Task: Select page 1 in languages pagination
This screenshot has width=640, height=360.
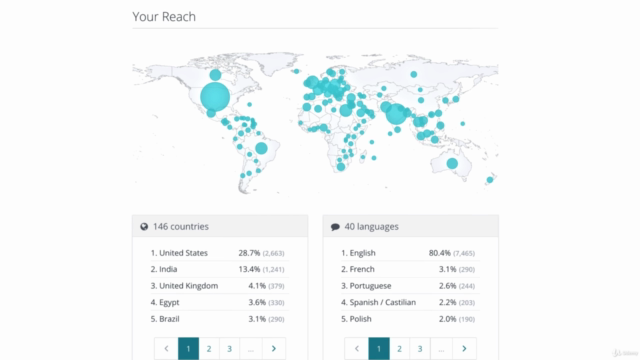Action: (379, 349)
